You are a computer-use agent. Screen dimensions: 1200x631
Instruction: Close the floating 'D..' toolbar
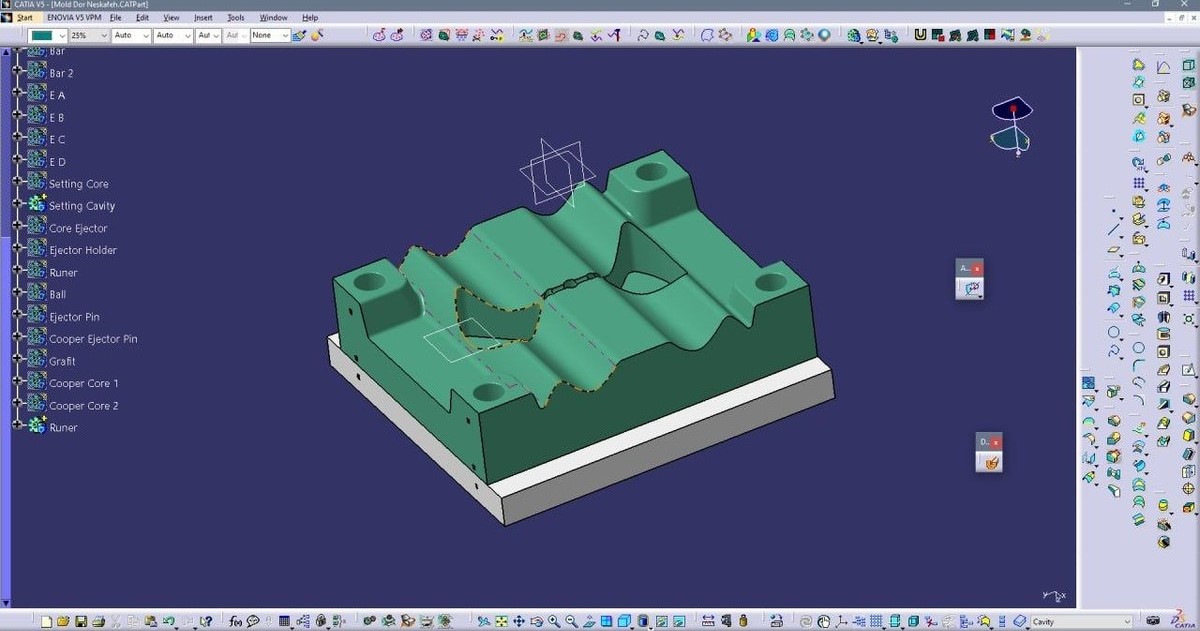pos(996,442)
